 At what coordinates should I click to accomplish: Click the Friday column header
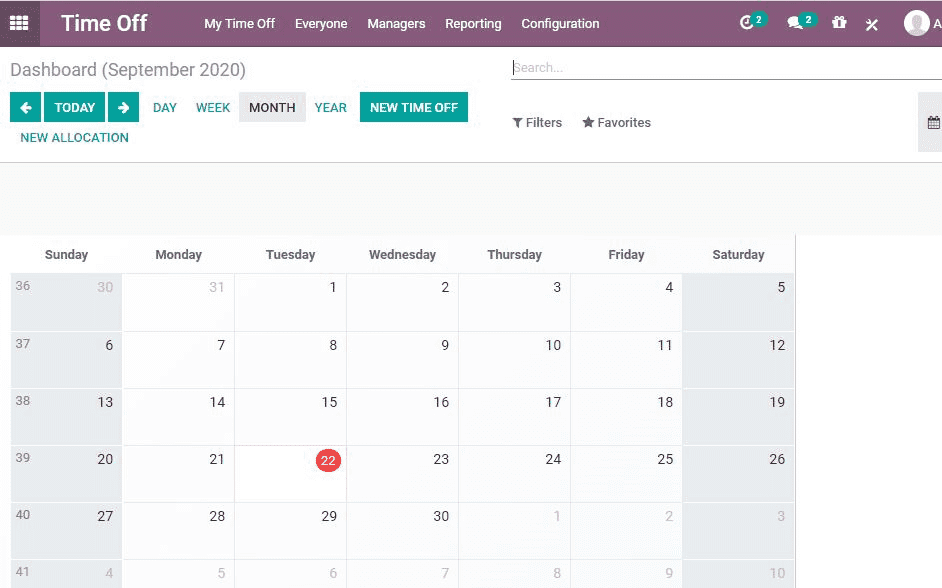626,255
